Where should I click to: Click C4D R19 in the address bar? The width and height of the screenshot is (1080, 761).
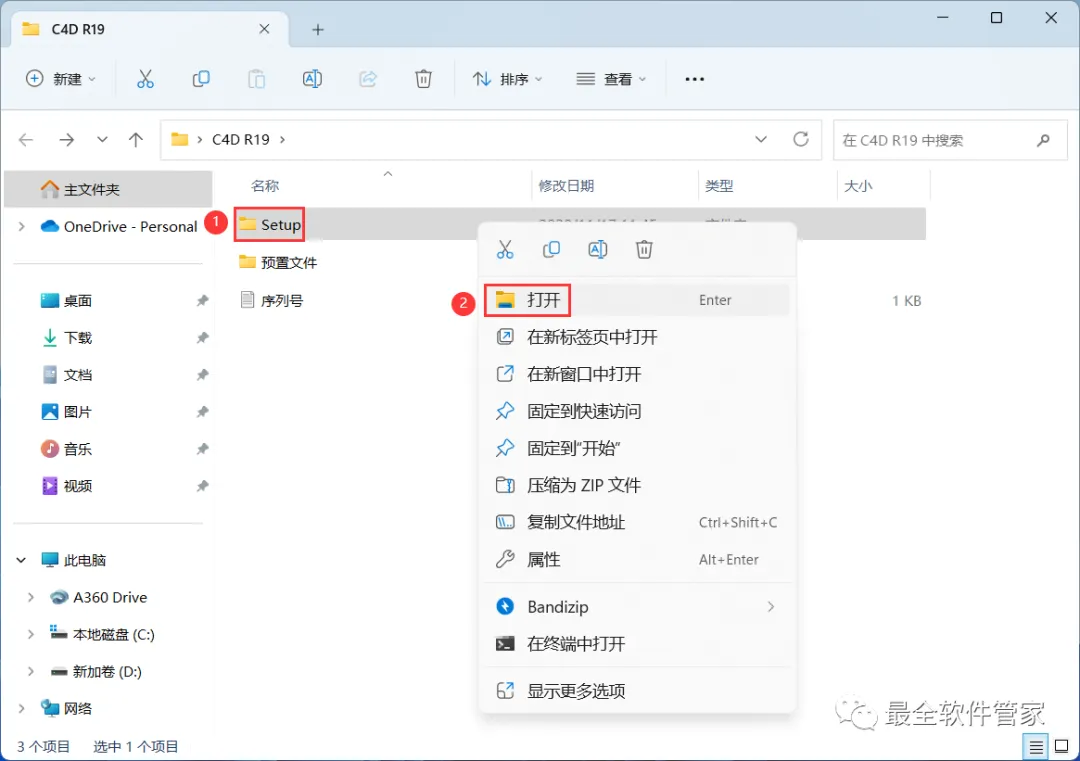point(240,140)
